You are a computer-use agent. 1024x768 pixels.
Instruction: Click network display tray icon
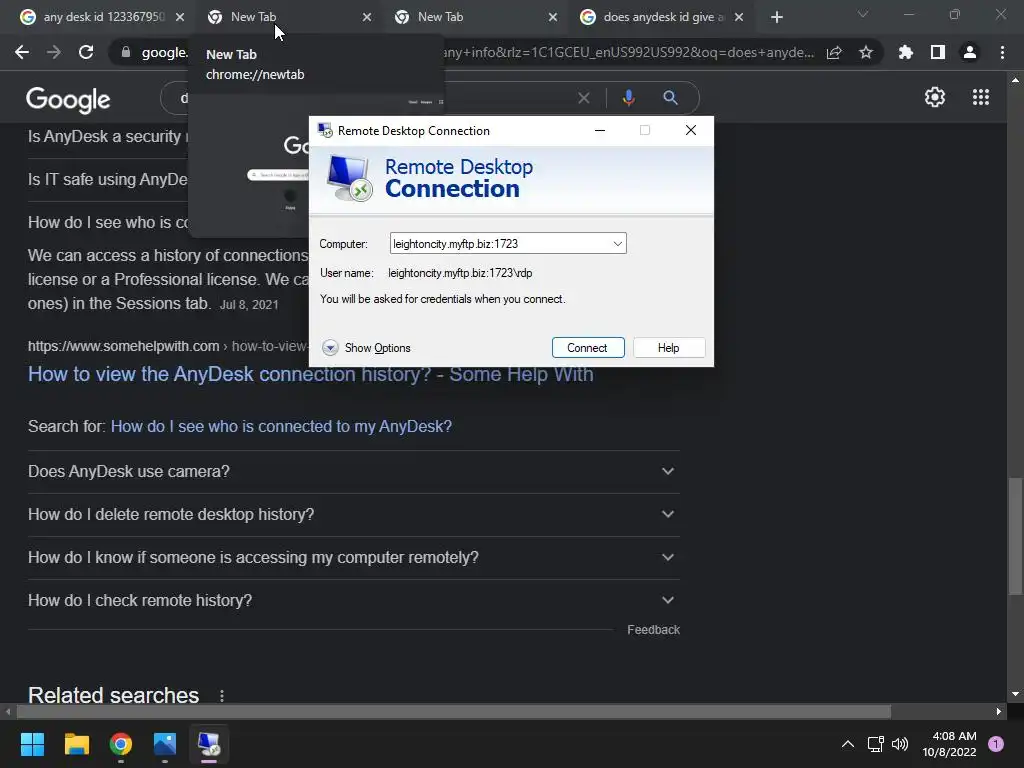[x=875, y=744]
